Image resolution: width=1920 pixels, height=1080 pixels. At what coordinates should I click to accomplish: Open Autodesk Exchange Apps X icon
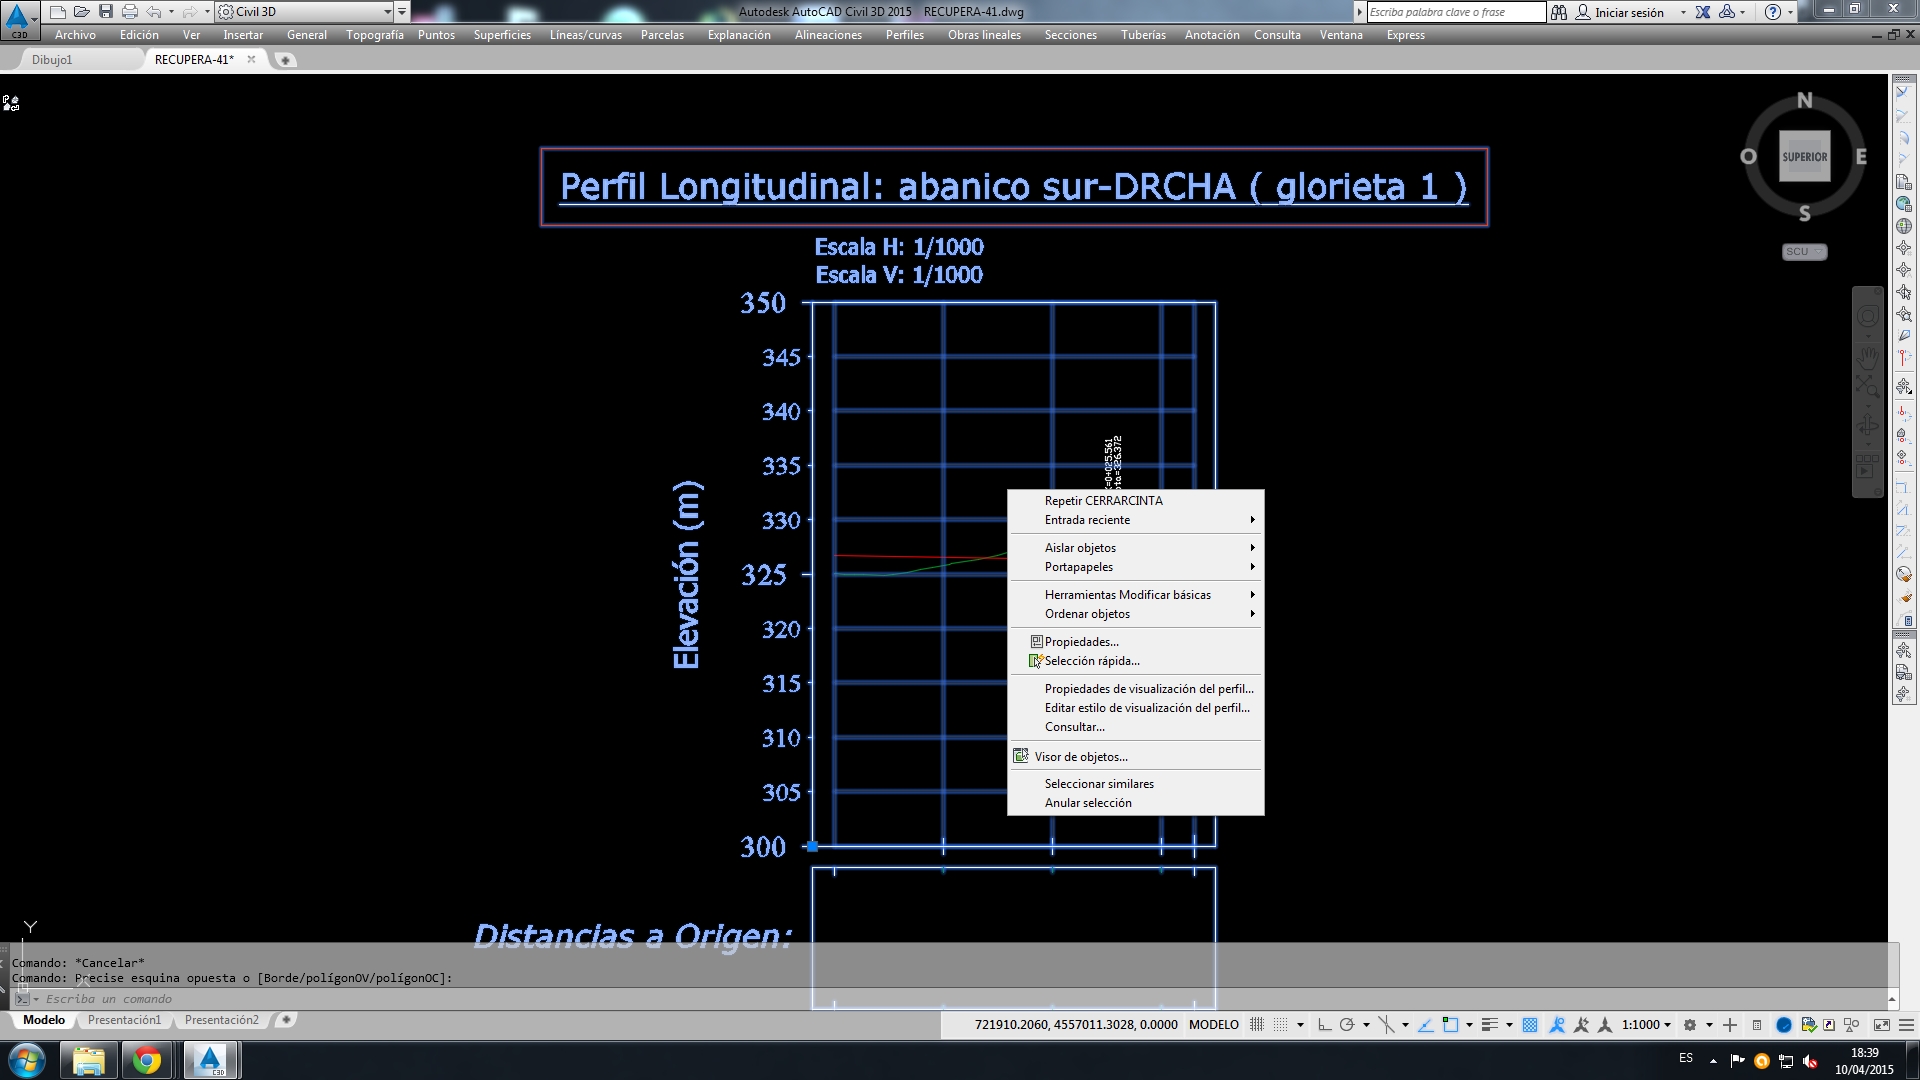pyautogui.click(x=1703, y=12)
